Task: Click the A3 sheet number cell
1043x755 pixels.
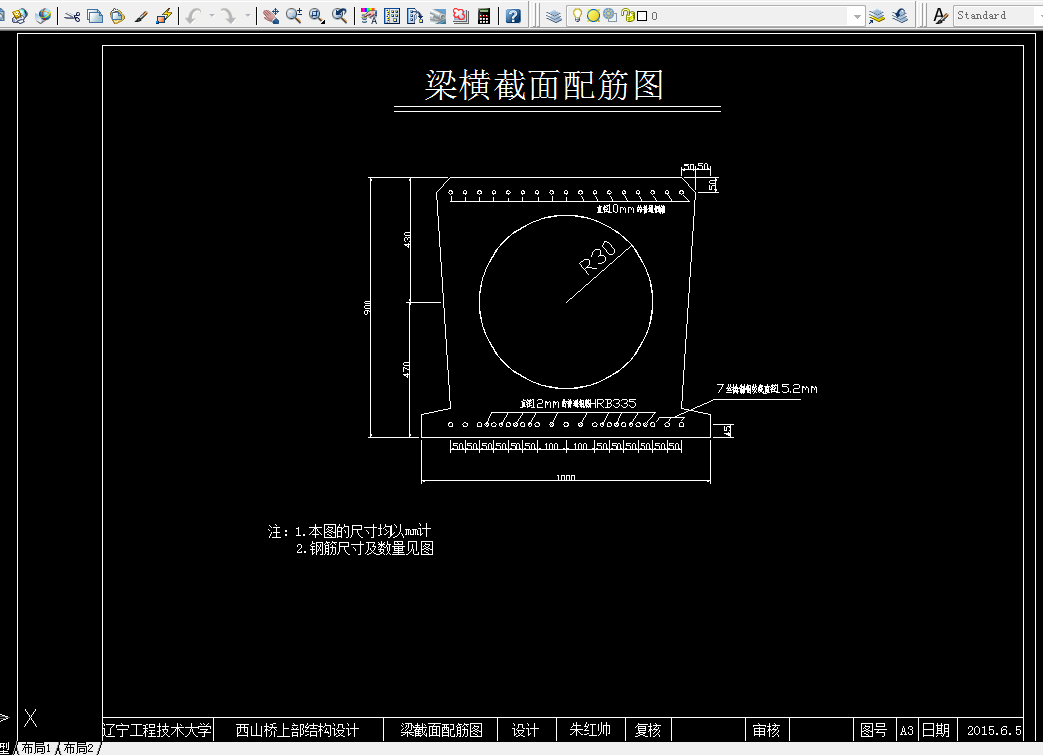Action: click(x=907, y=730)
